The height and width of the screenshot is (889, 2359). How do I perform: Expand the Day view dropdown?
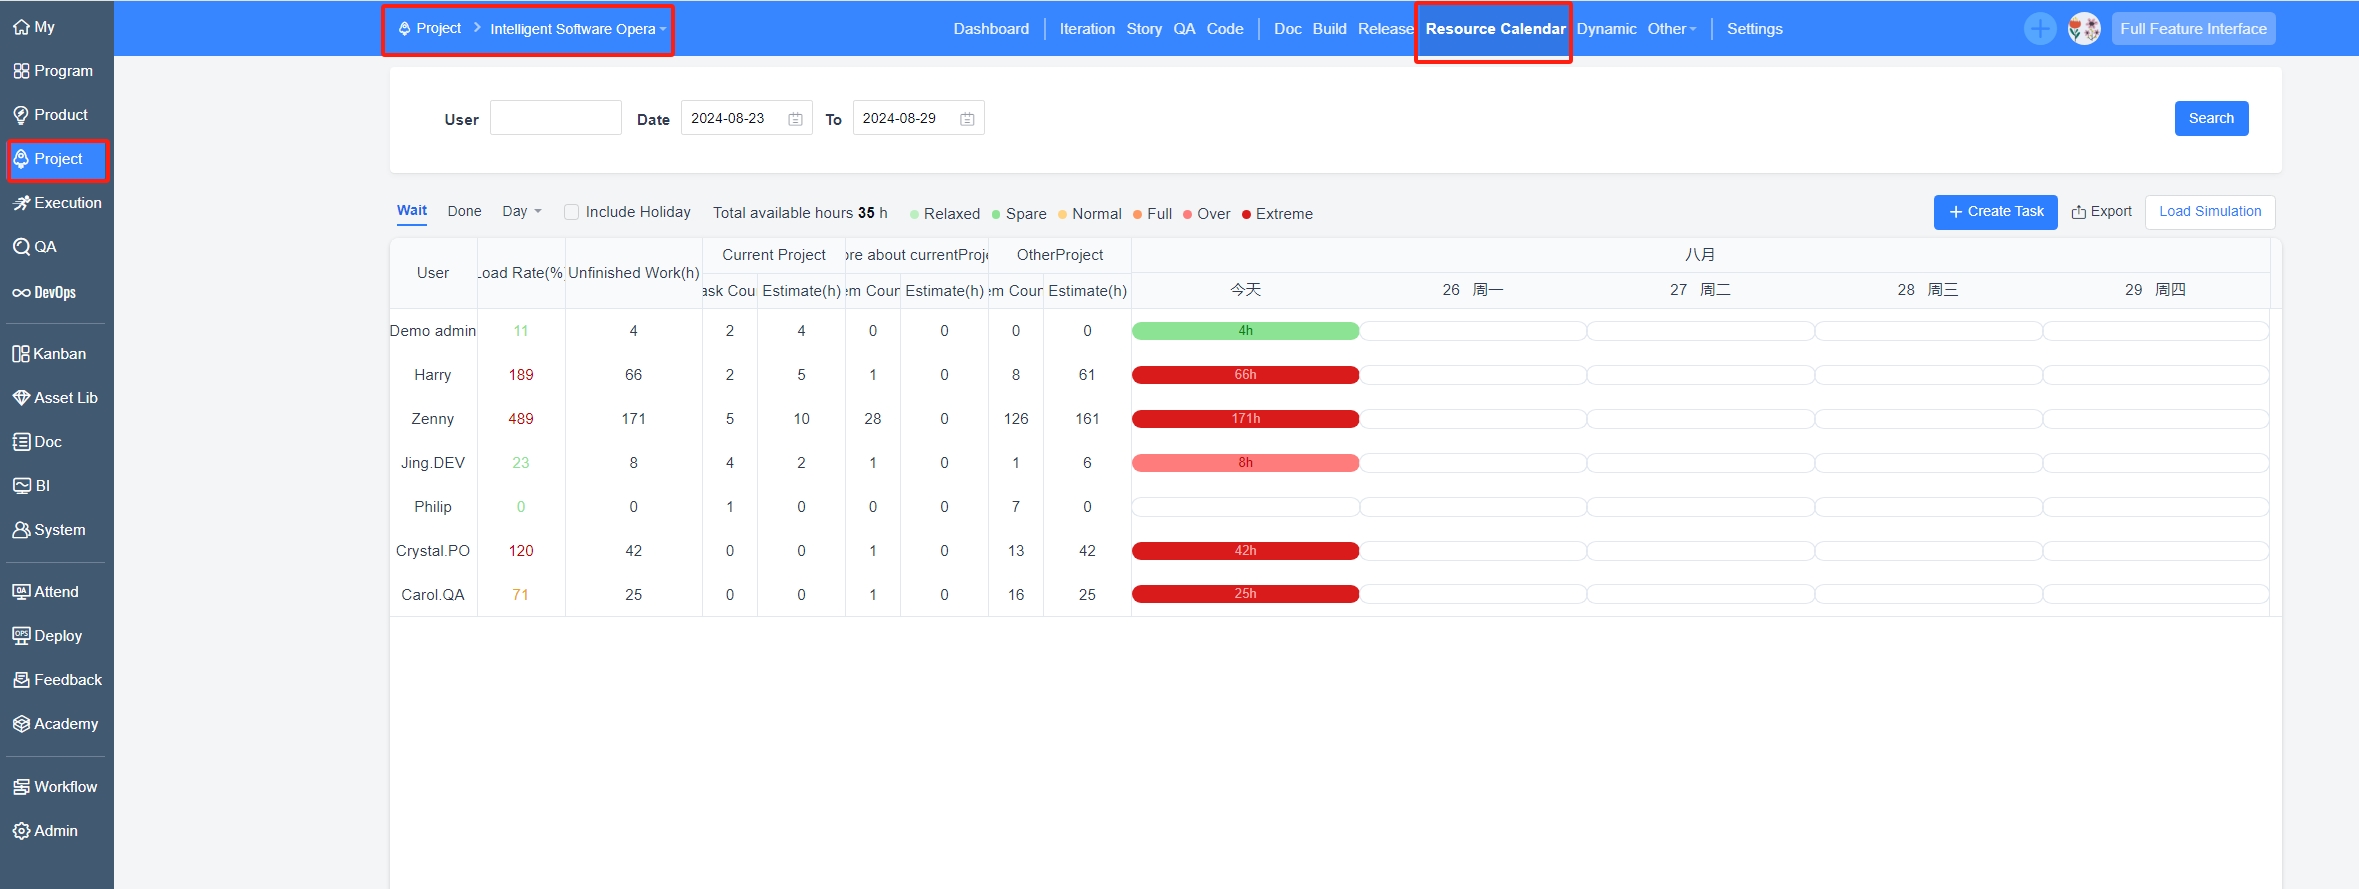pos(521,212)
